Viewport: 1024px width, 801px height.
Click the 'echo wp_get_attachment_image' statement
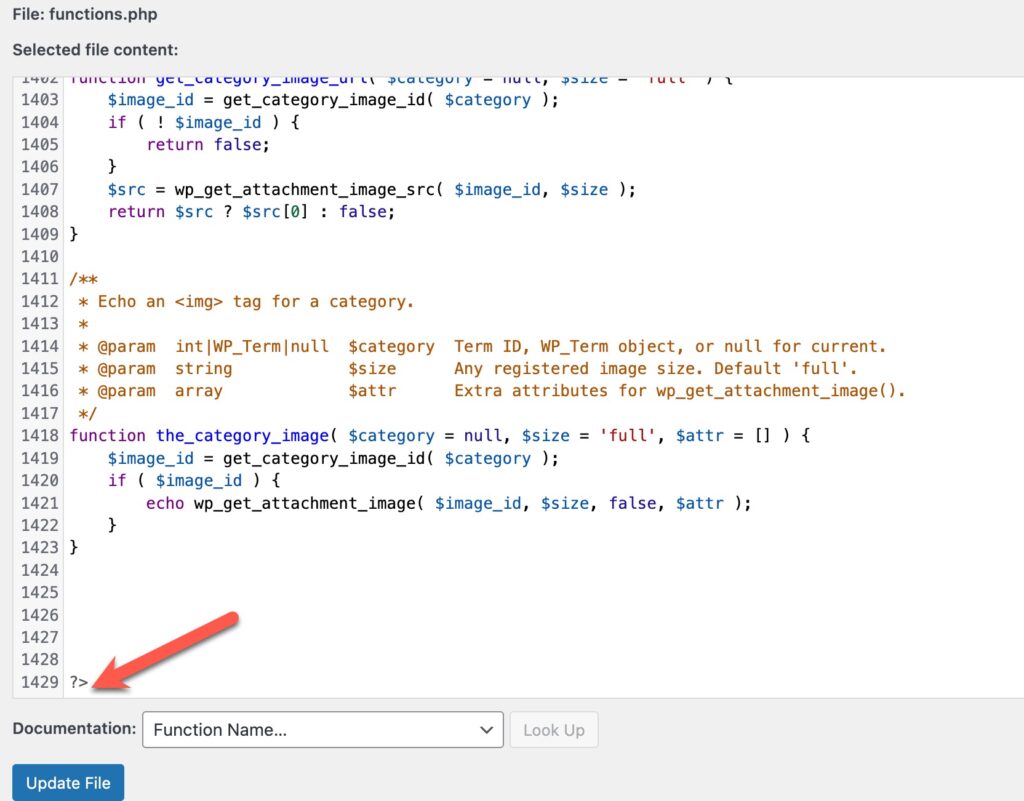(x=448, y=503)
